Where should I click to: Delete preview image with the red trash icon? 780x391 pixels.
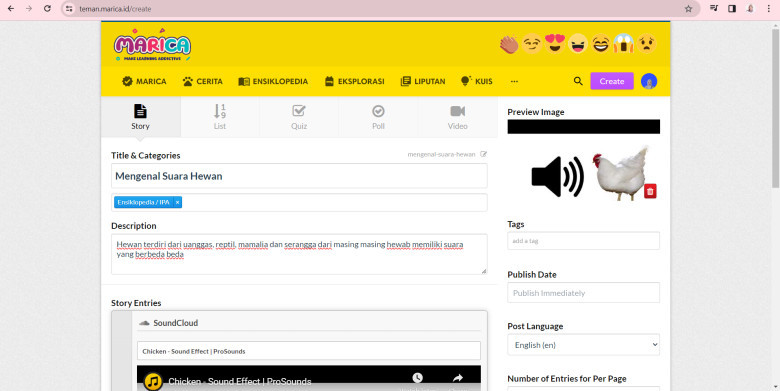coord(650,191)
